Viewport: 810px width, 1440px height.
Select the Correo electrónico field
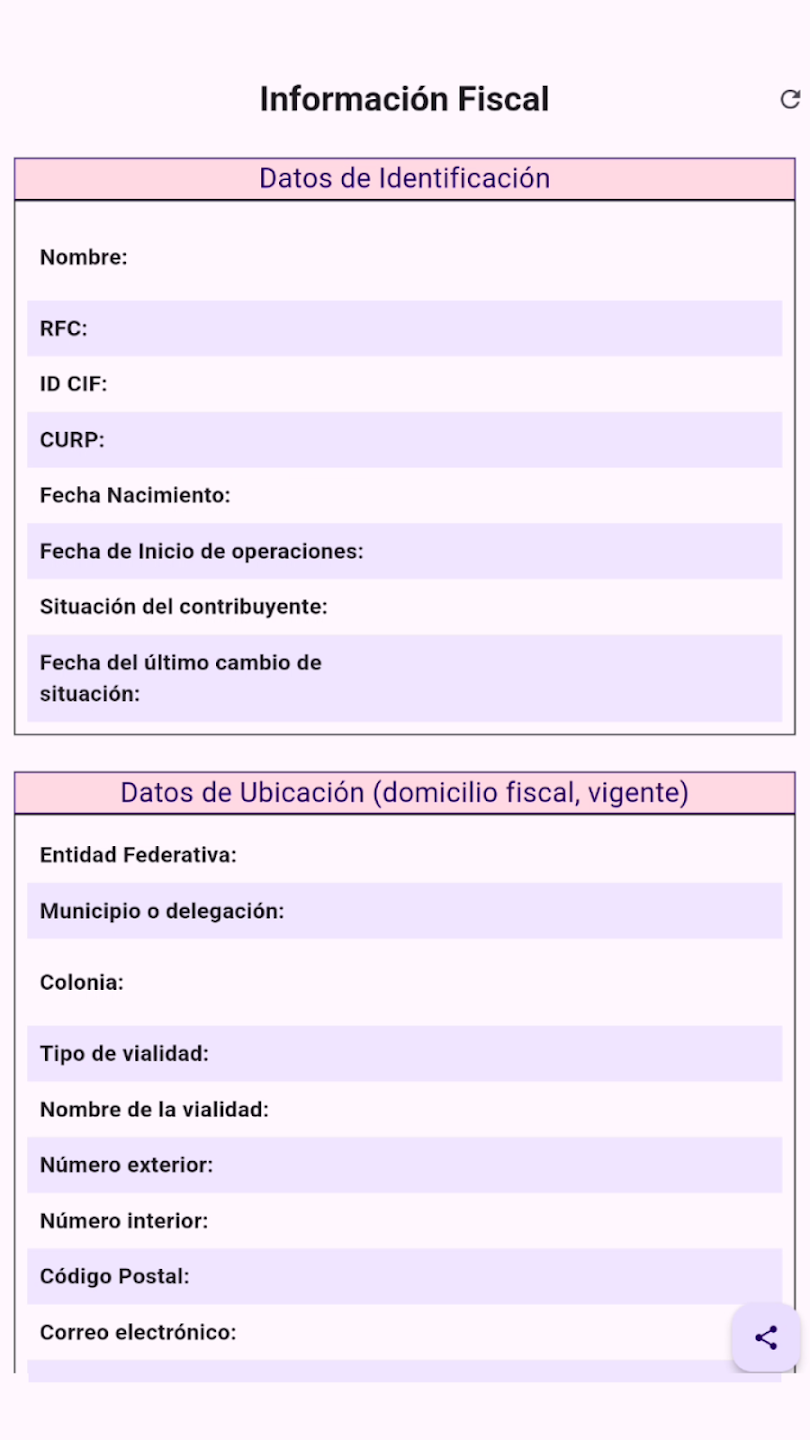[x=405, y=1332]
